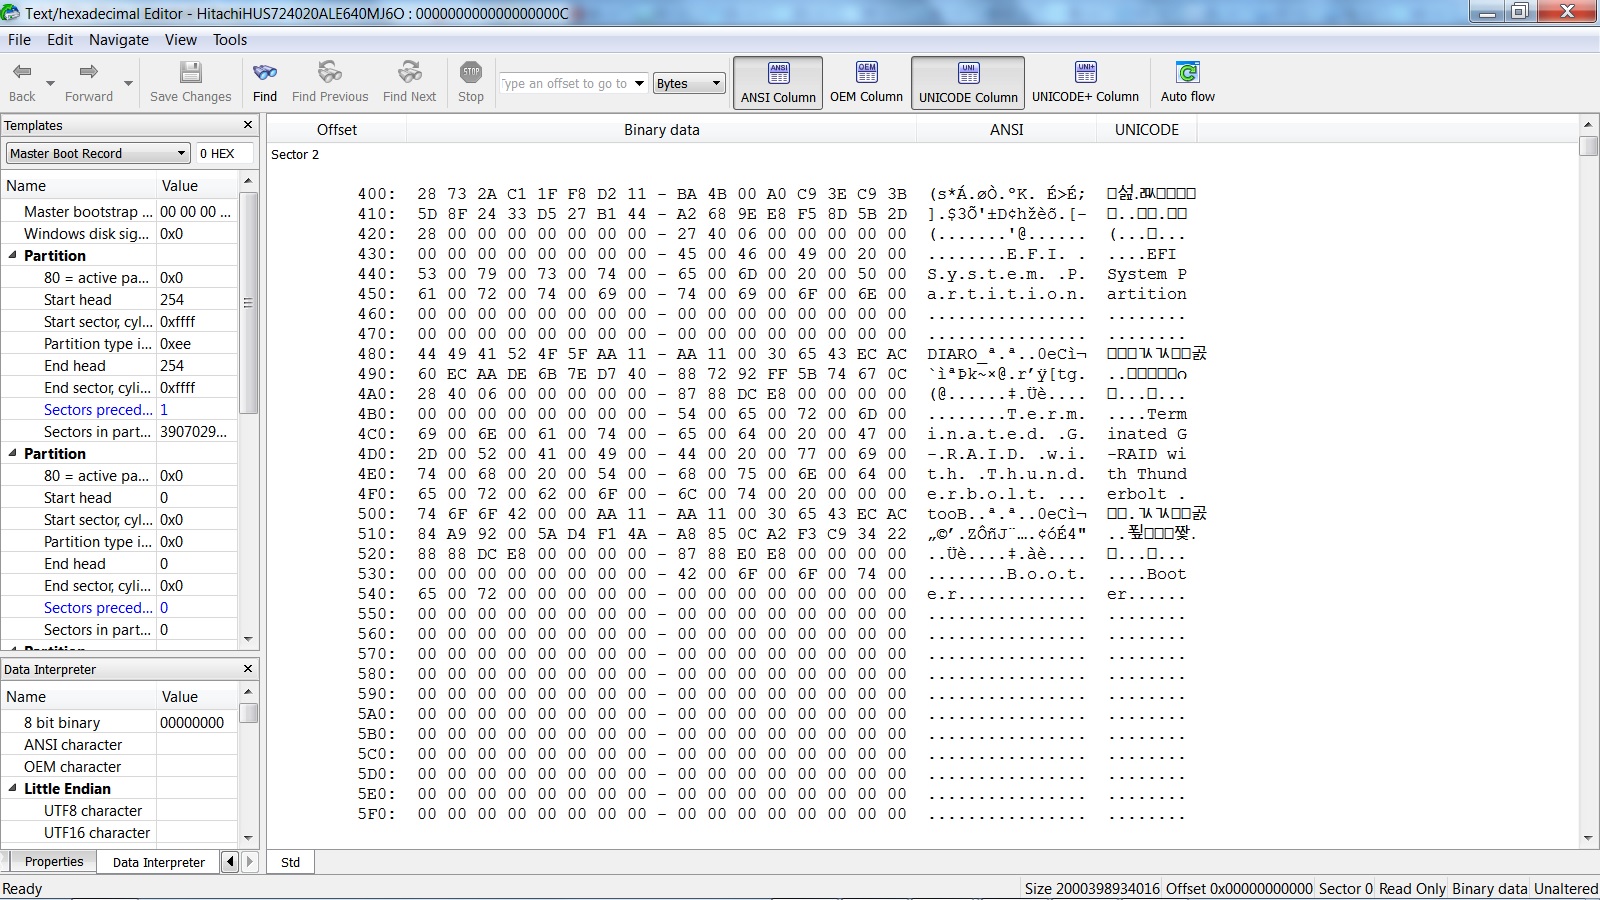Click the Auto flow icon
The image size is (1600, 900).
(x=1188, y=72)
